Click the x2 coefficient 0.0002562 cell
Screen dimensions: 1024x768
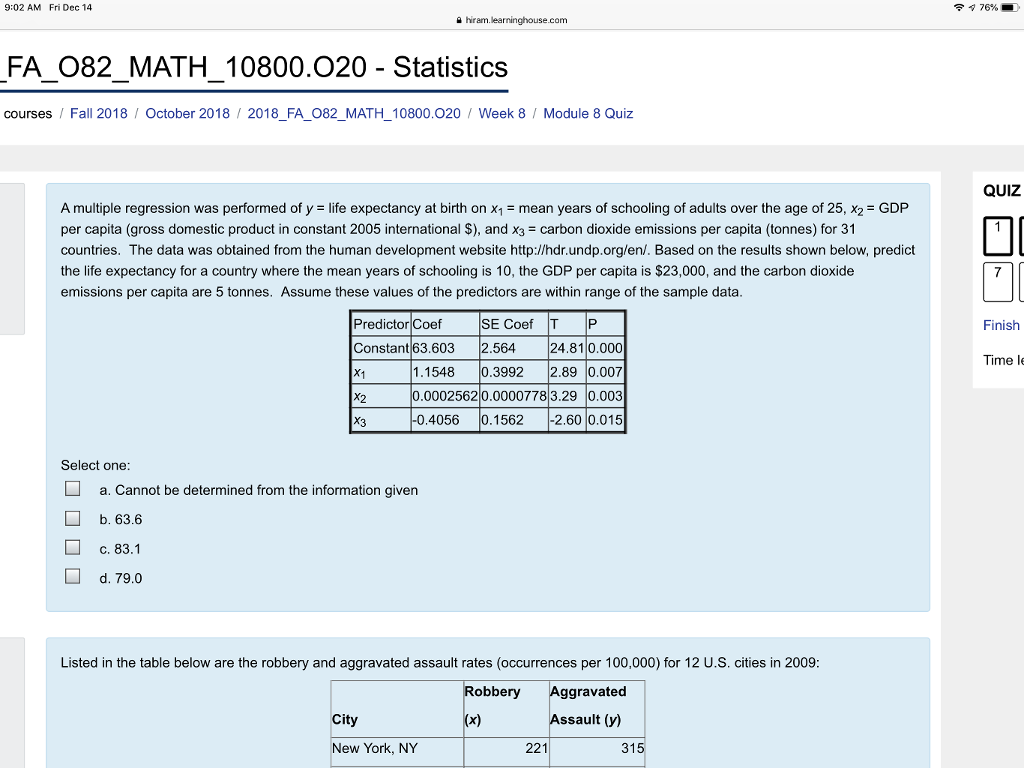[x=445, y=396]
